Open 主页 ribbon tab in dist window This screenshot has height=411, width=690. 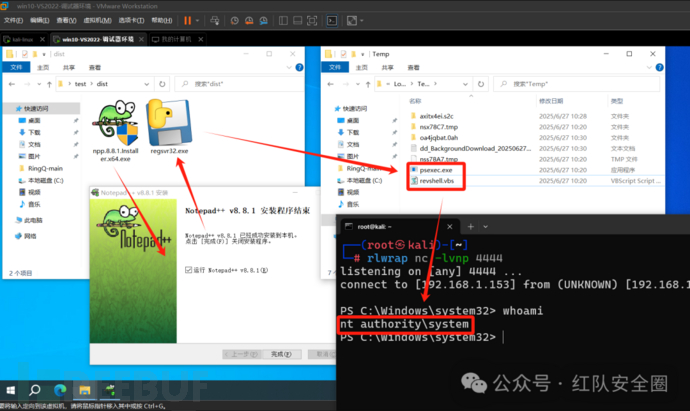43,67
